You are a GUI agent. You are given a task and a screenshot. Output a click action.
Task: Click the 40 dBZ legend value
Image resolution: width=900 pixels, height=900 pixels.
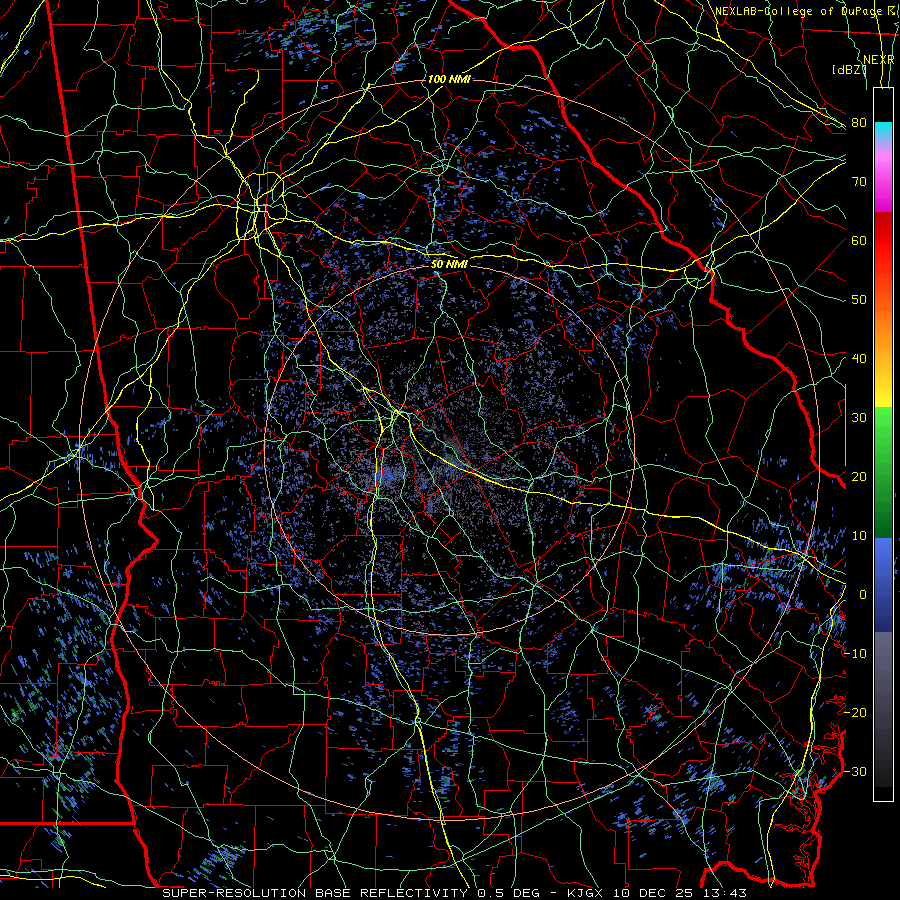[x=859, y=359]
